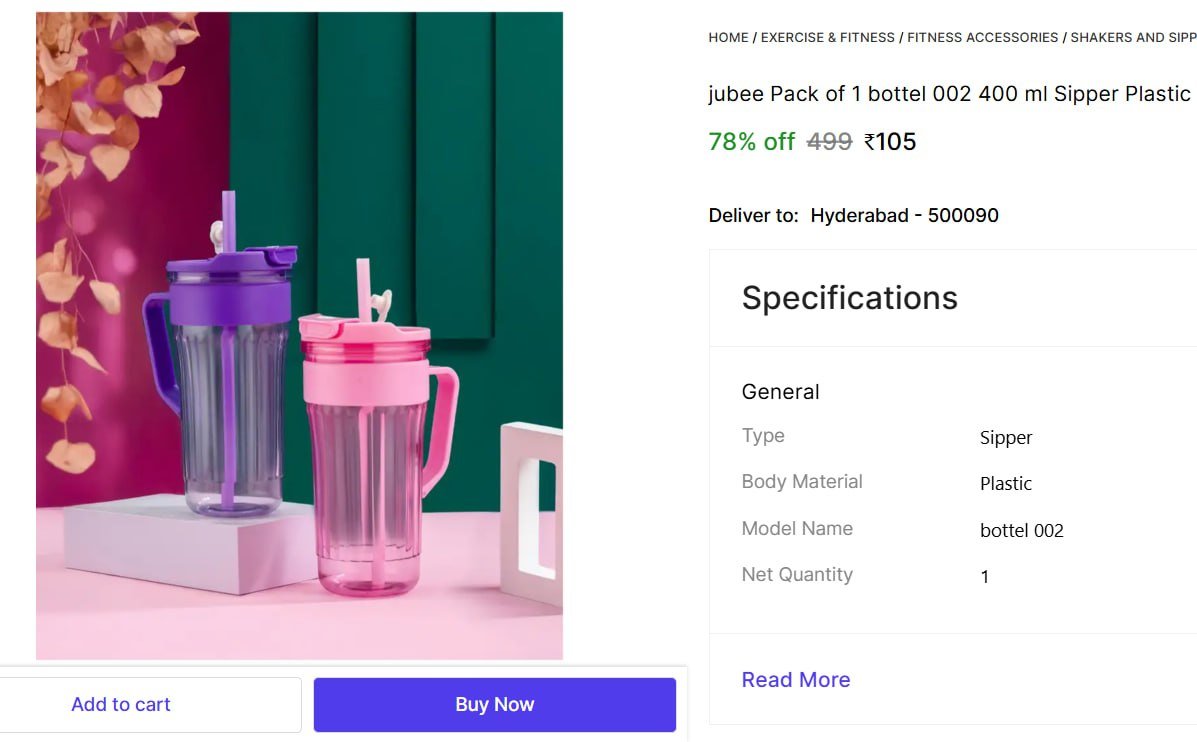Click the Plastic value for Body Material
Screen dimensions: 1197x742
click(x=1006, y=484)
